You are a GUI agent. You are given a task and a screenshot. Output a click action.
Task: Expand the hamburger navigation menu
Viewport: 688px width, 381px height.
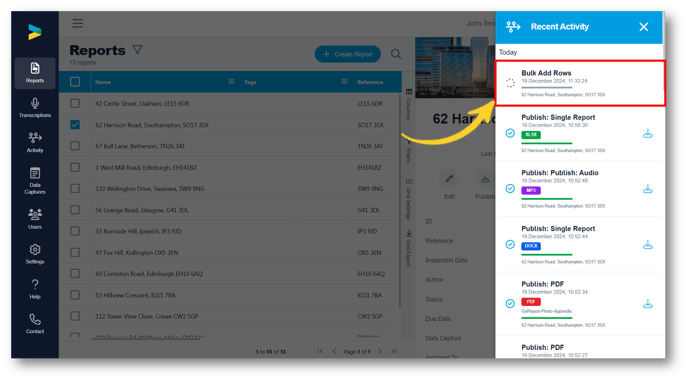[x=78, y=23]
